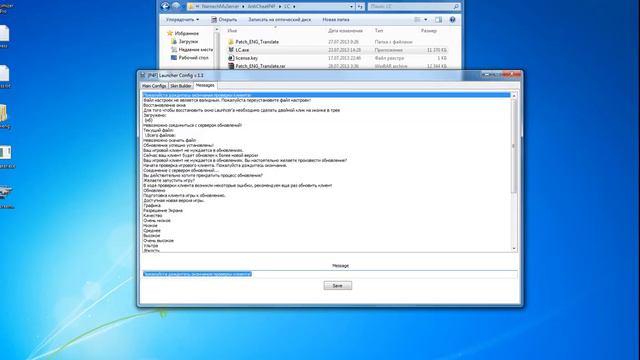Click the license.key file icon

coord(231,58)
